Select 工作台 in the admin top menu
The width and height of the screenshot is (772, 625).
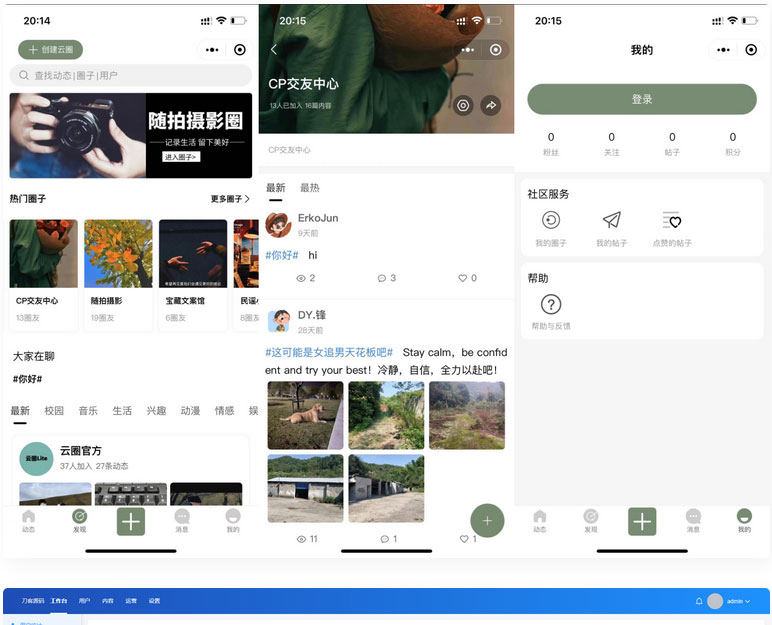tap(59, 601)
